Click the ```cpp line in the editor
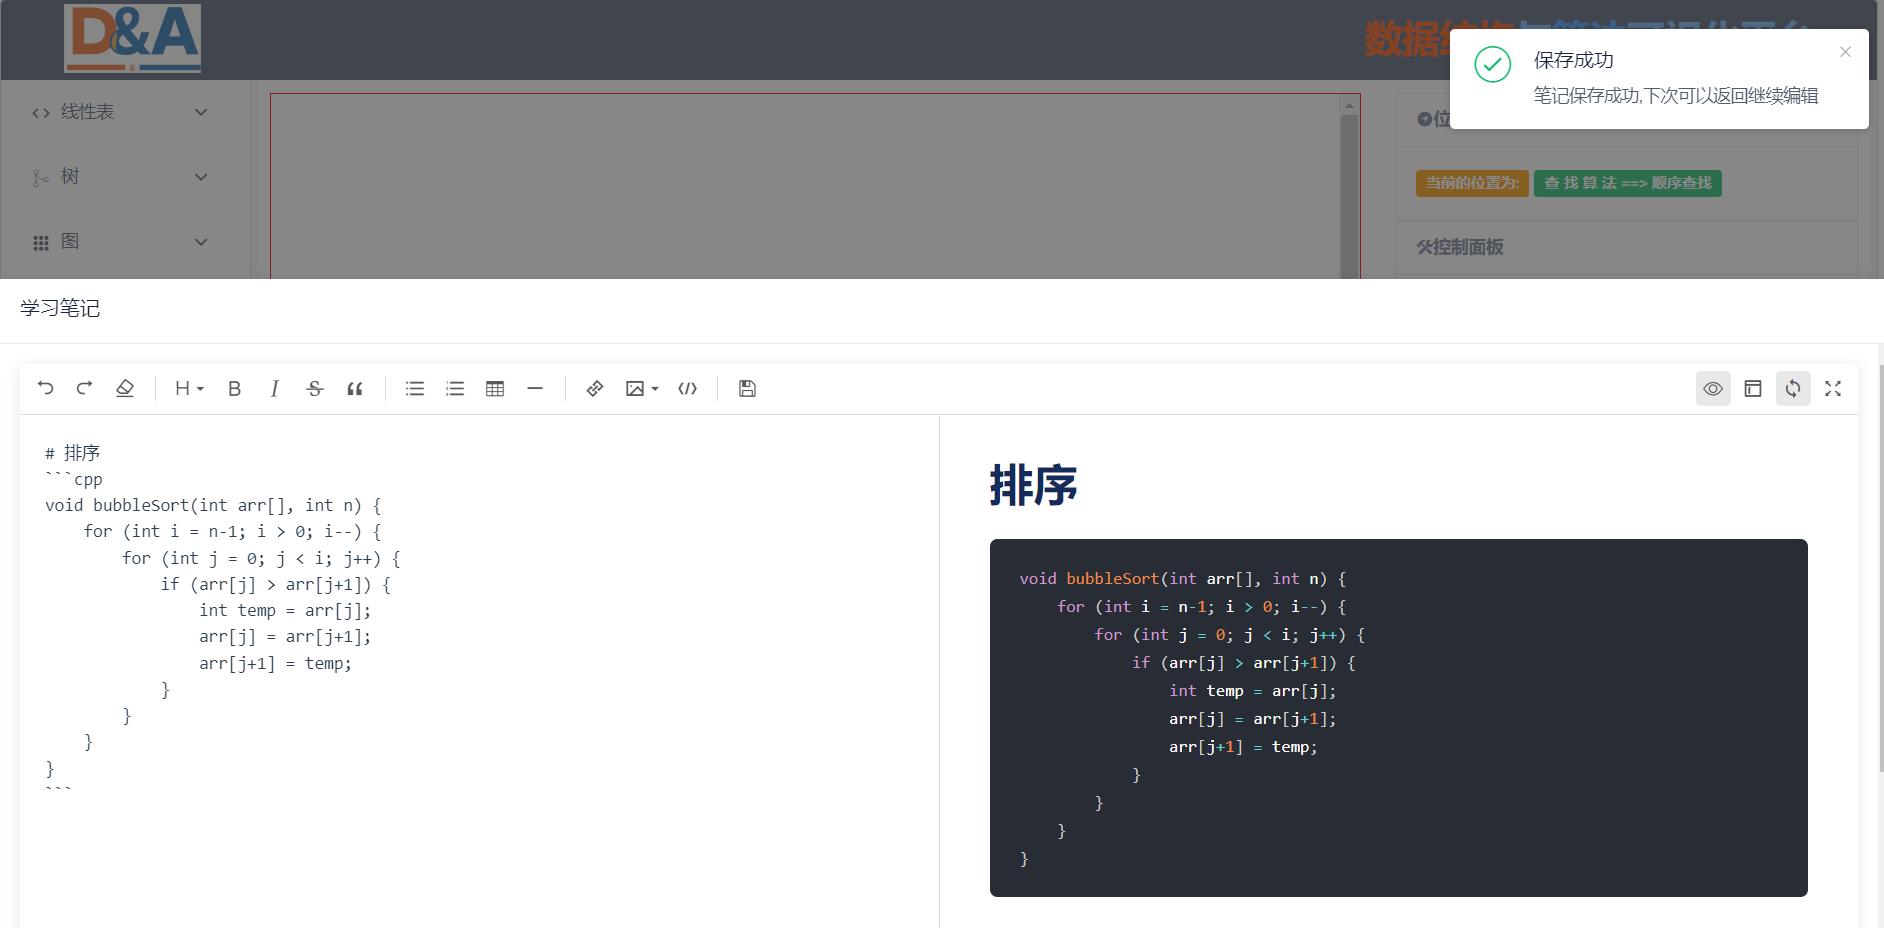This screenshot has height=928, width=1884. click(x=74, y=479)
